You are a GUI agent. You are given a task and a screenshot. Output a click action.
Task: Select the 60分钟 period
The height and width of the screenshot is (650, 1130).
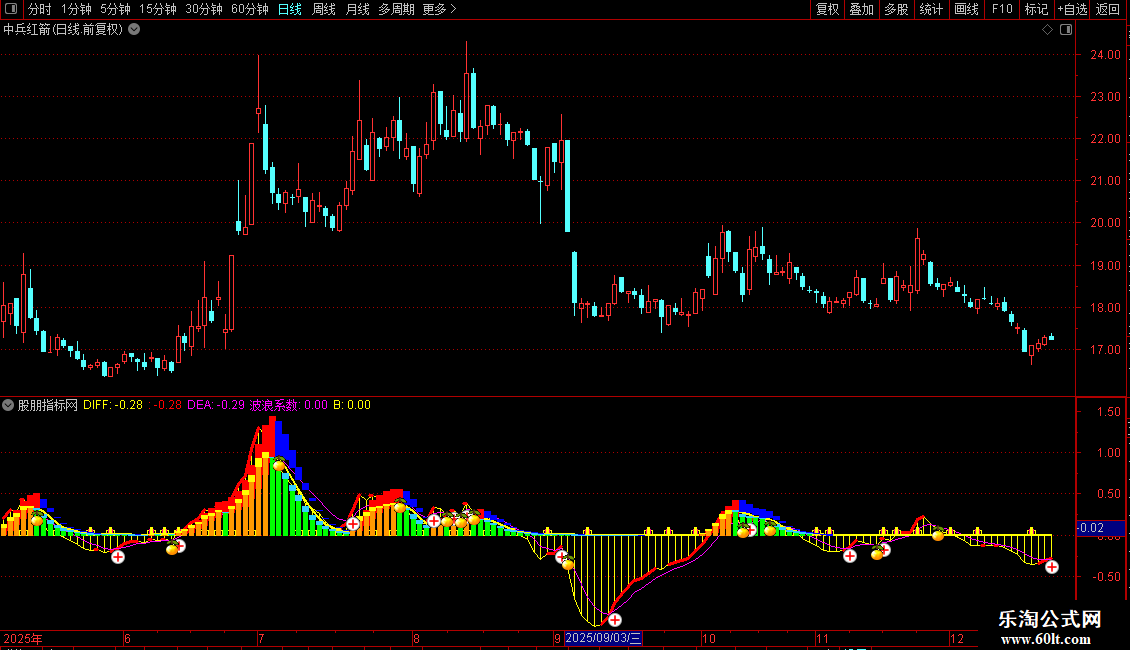click(250, 9)
